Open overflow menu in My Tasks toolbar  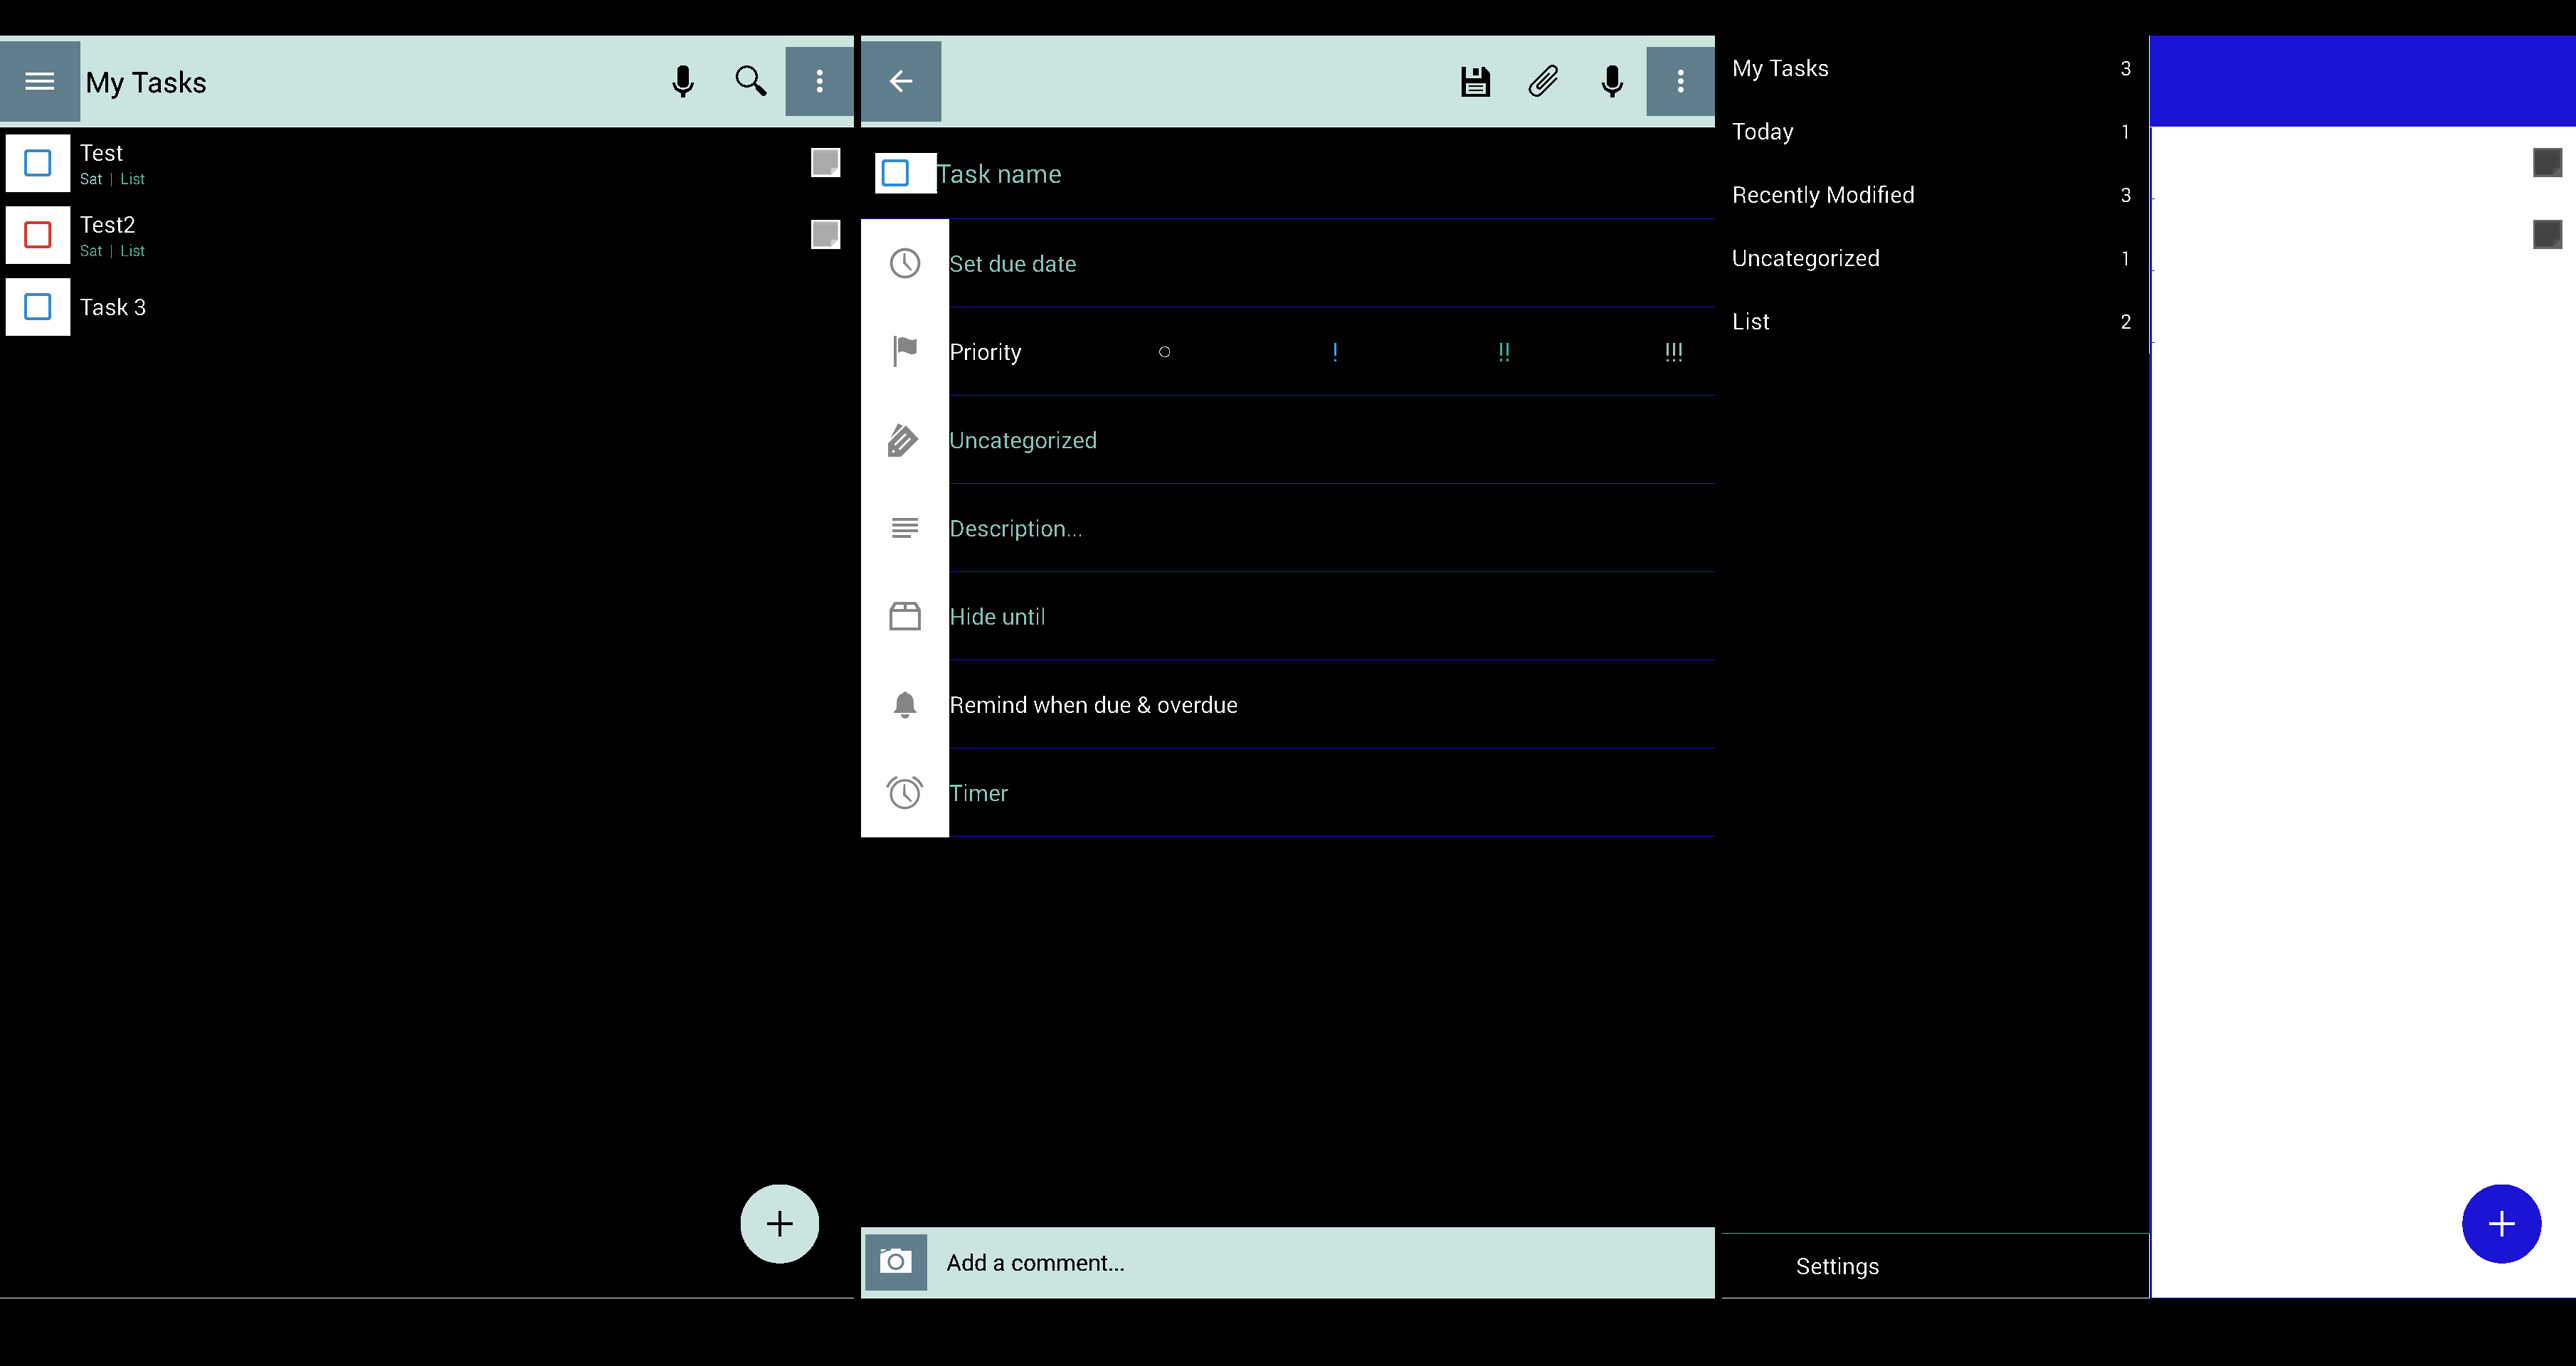(819, 81)
